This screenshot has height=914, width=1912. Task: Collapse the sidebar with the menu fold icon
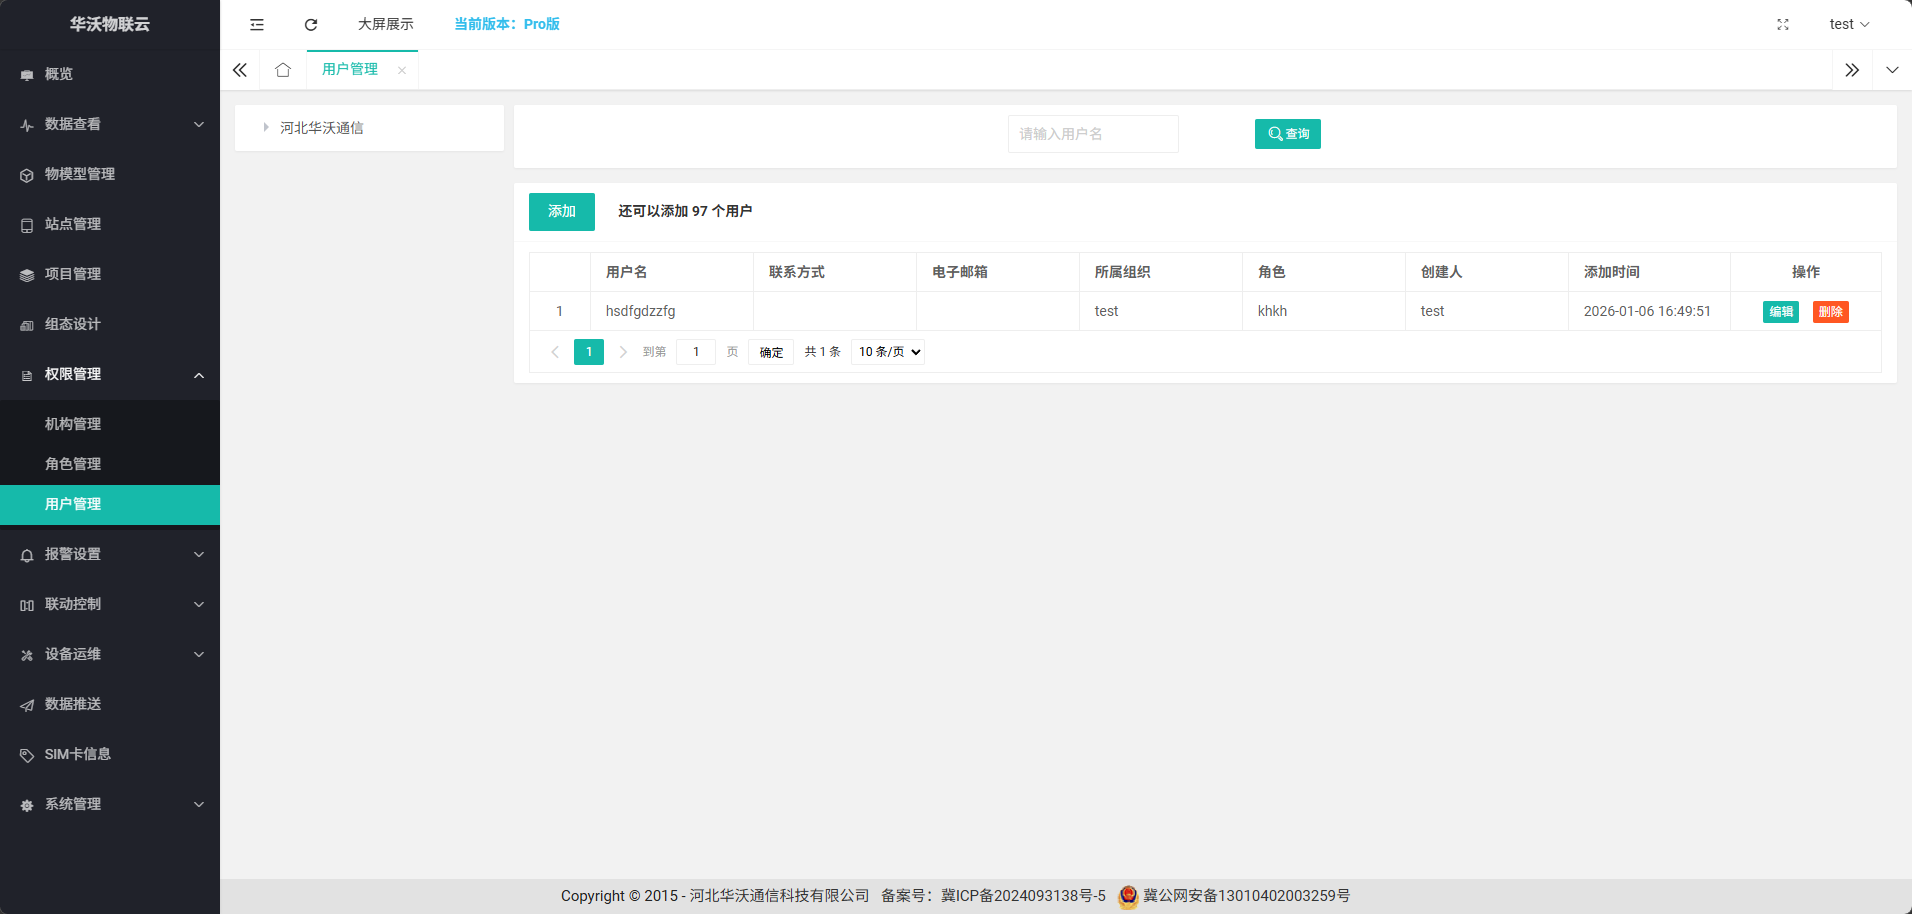pyautogui.click(x=257, y=24)
